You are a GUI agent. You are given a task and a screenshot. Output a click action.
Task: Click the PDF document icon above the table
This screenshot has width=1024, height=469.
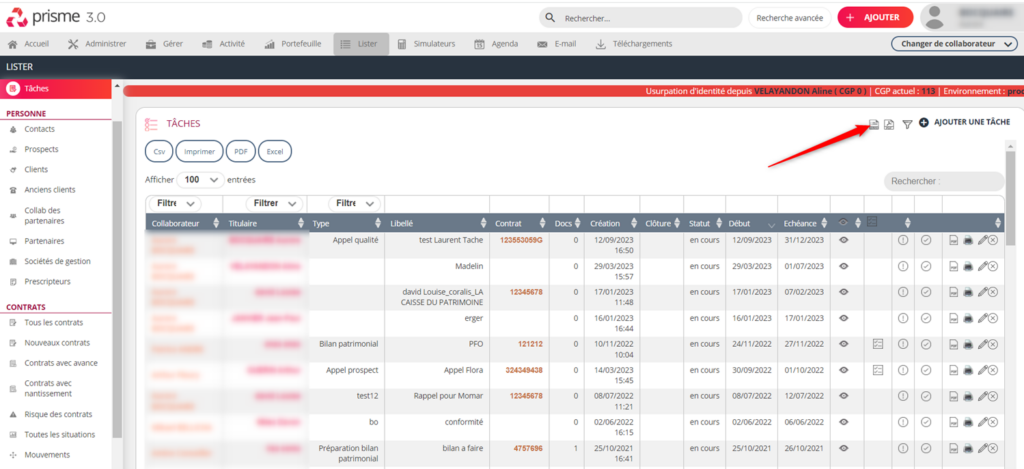(889, 124)
